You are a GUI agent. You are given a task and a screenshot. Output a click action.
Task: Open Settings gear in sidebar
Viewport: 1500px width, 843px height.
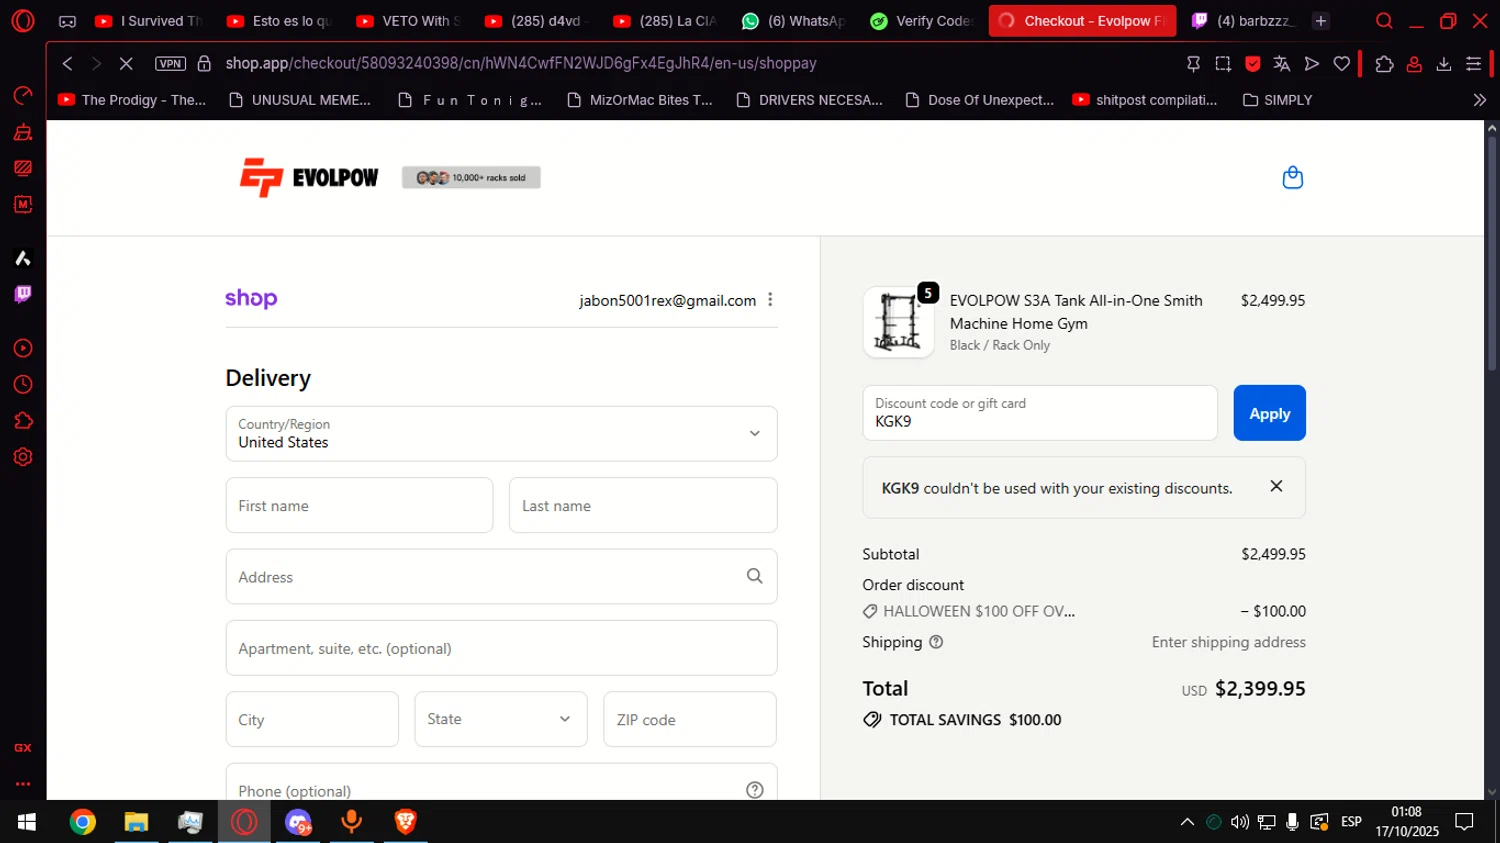pos(22,457)
